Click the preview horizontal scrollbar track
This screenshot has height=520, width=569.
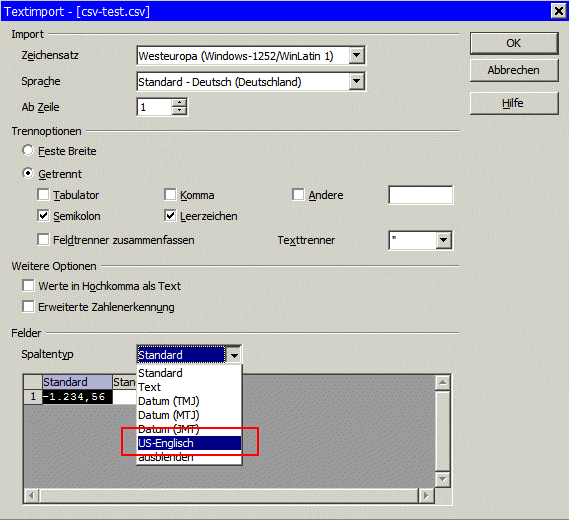229,496
